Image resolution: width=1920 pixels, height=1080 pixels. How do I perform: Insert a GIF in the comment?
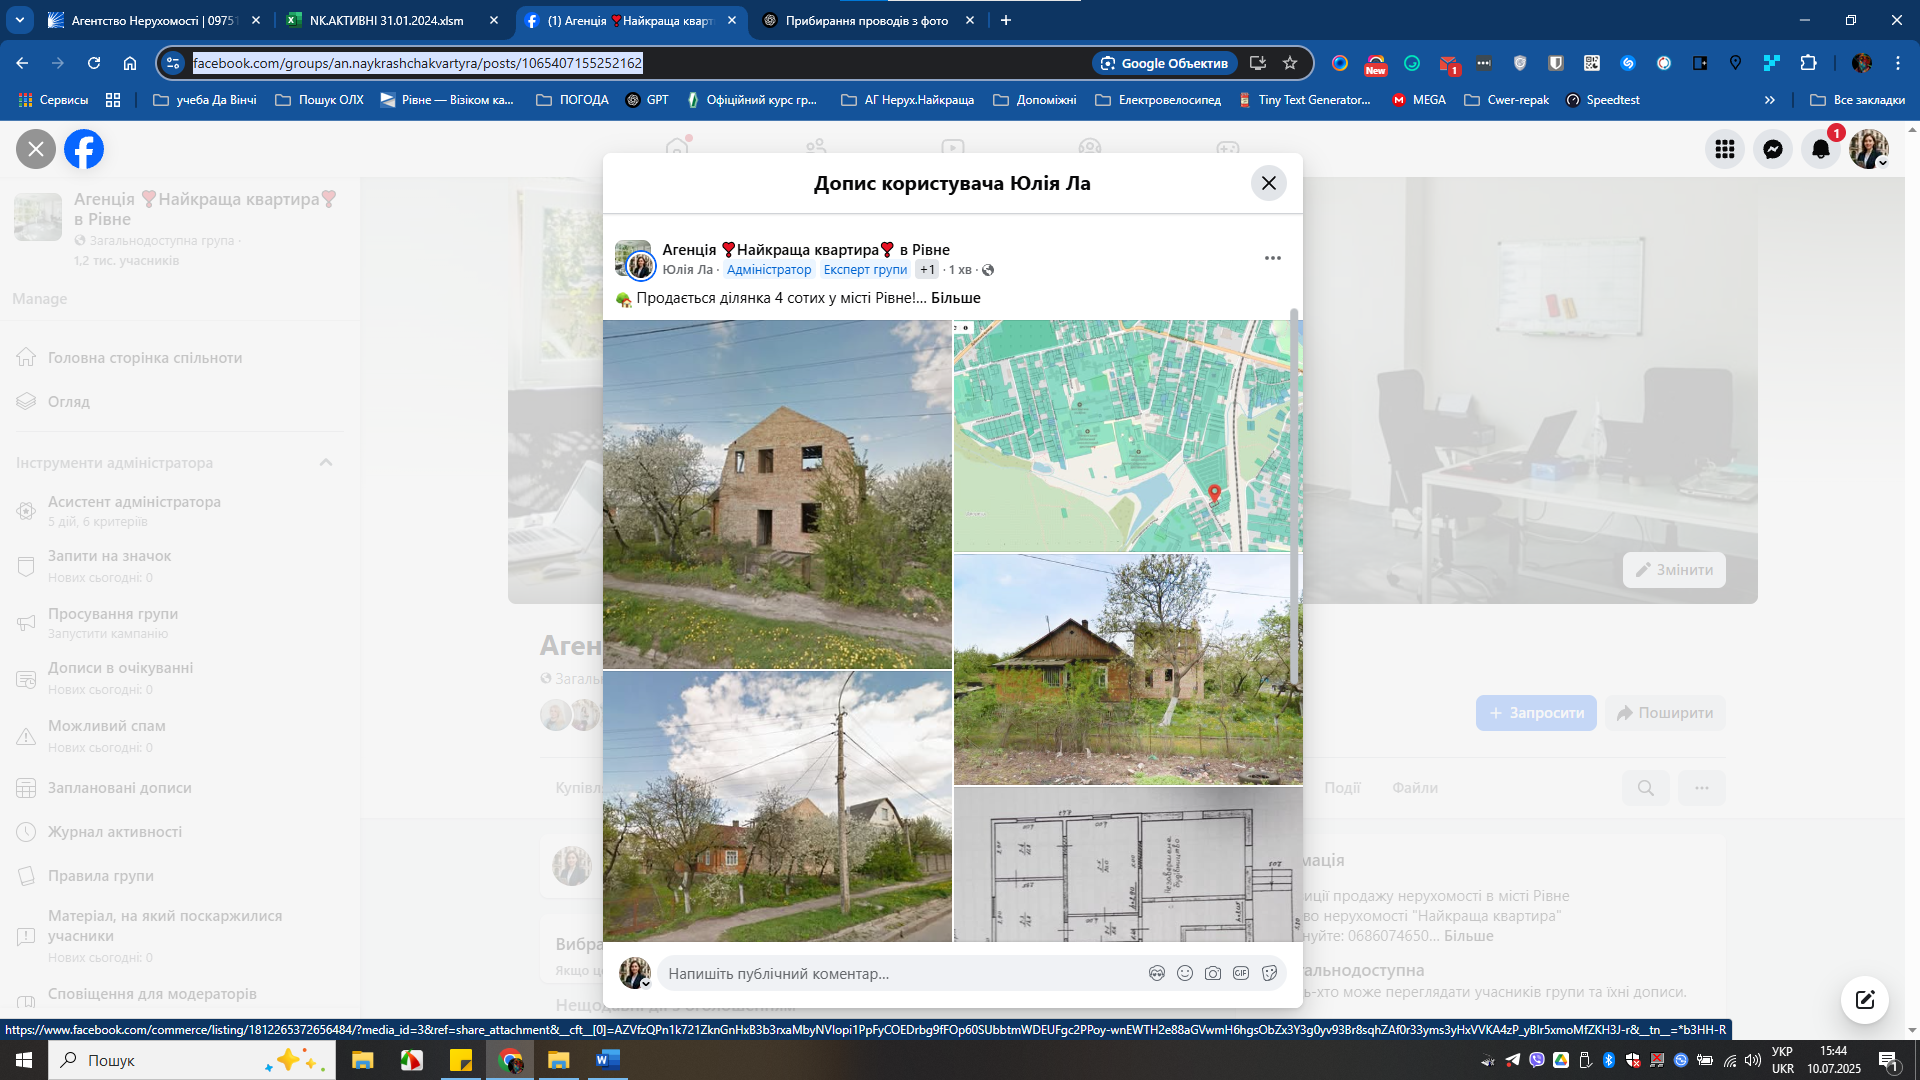pyautogui.click(x=1241, y=973)
